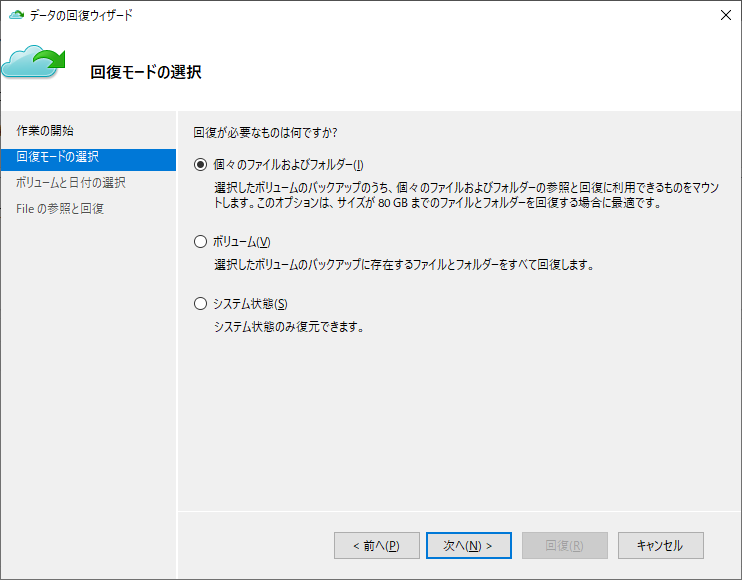This screenshot has width=742, height=580.
Task: Close the データの回復ウィザード window
Action: coord(725,15)
